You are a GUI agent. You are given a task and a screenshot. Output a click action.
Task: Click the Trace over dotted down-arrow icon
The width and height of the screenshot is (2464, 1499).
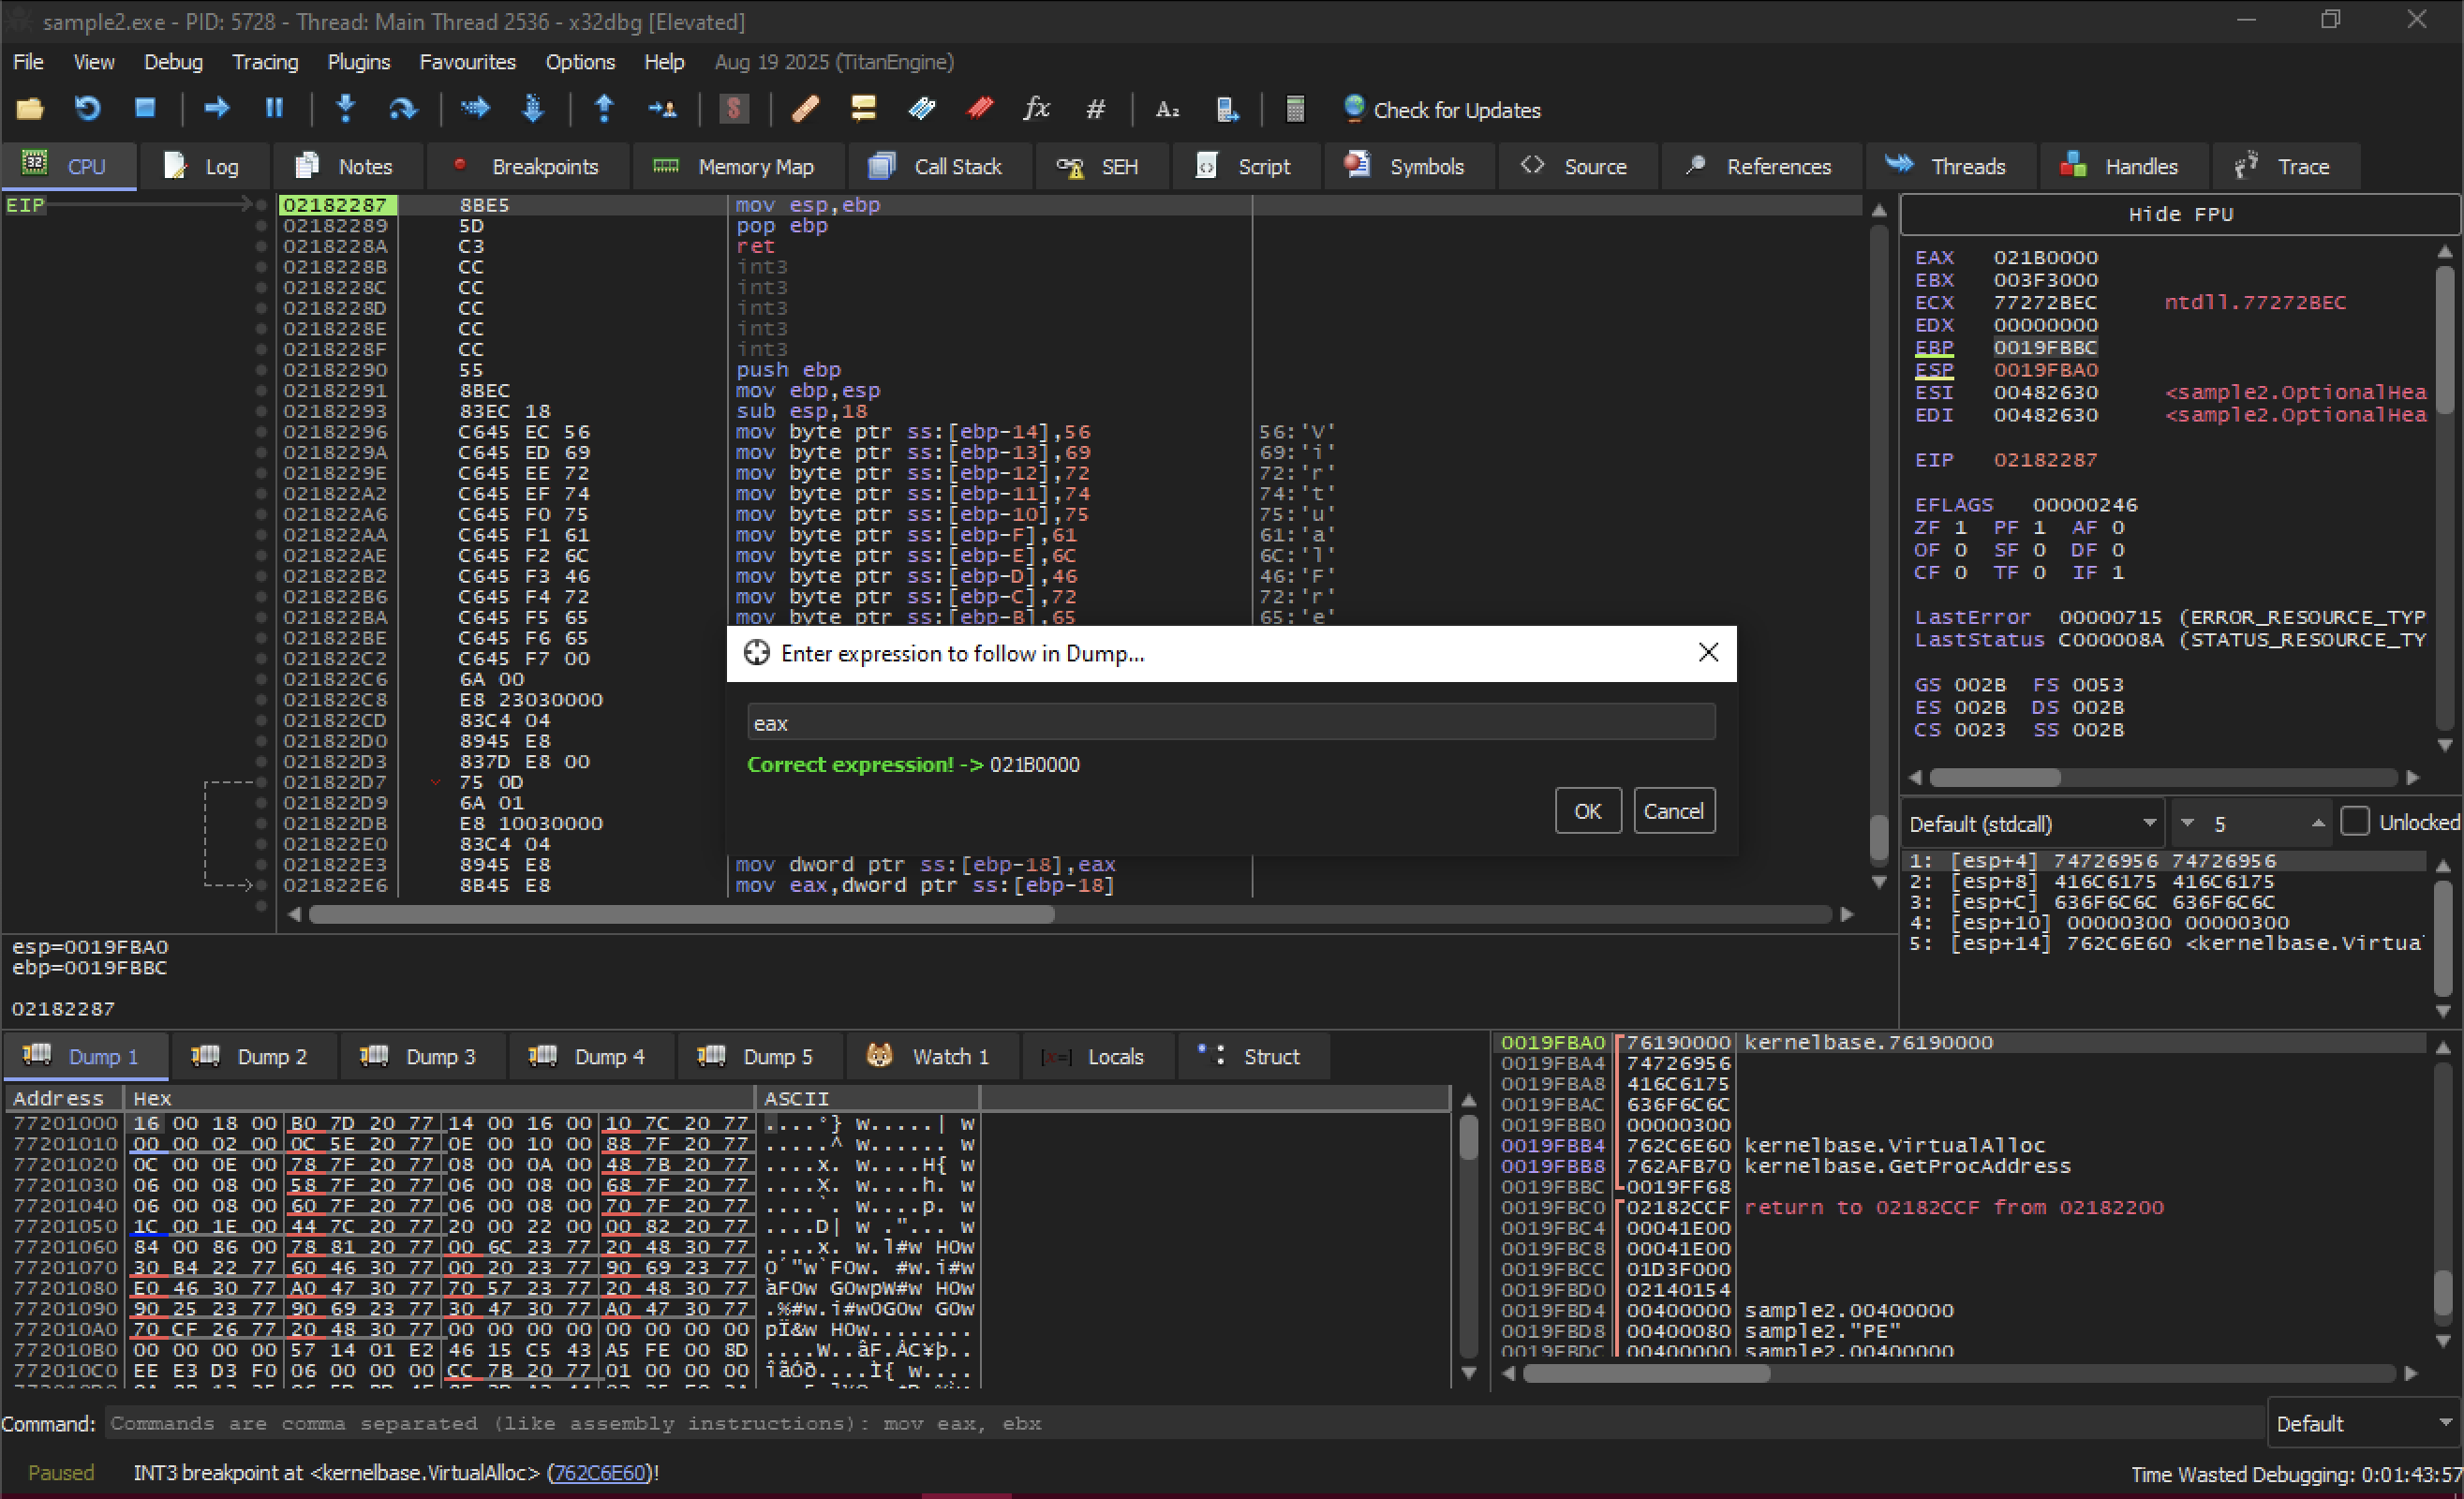tap(533, 109)
